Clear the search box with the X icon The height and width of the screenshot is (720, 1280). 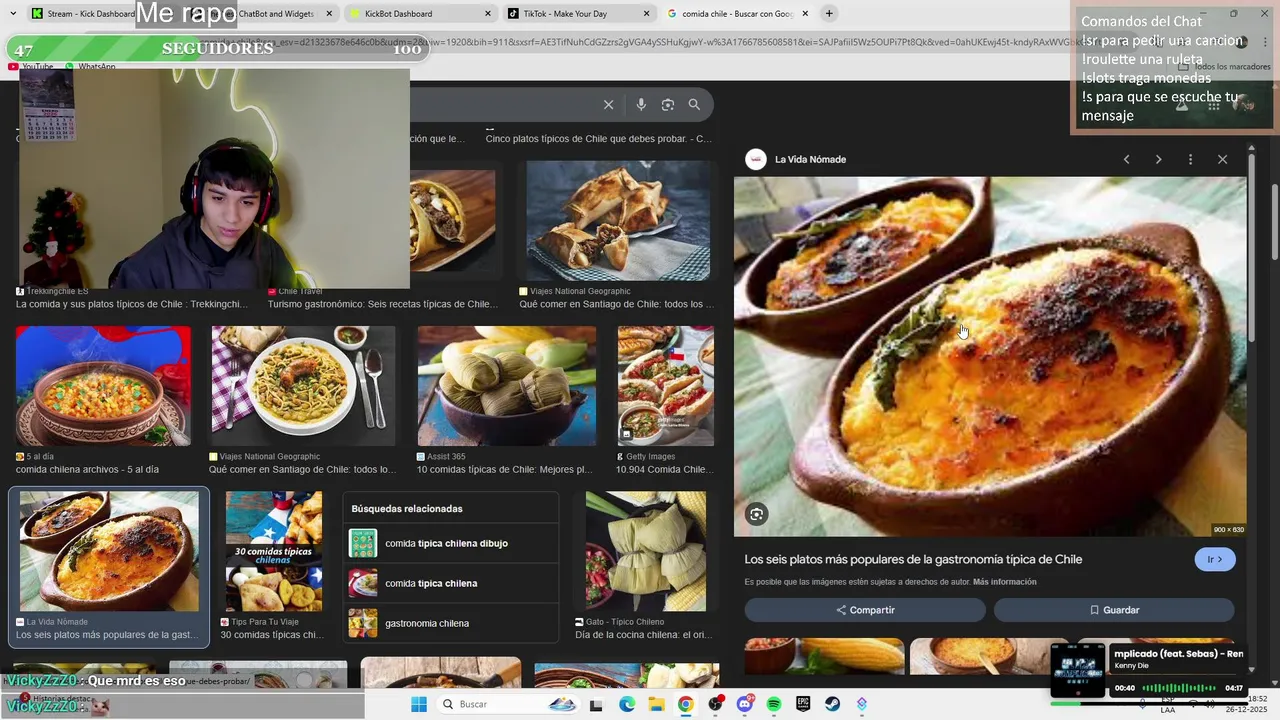pos(608,104)
